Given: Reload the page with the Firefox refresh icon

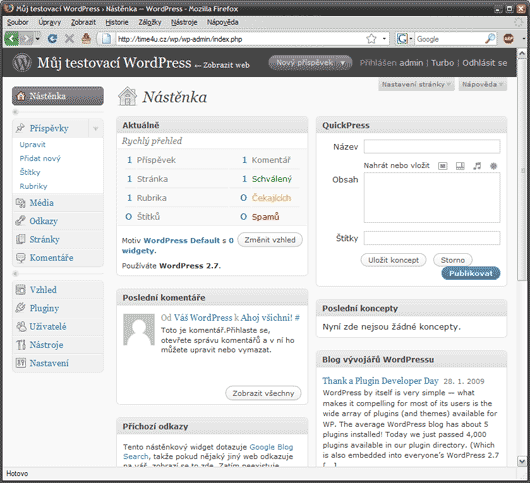Looking at the screenshot, I should click(x=52, y=39).
